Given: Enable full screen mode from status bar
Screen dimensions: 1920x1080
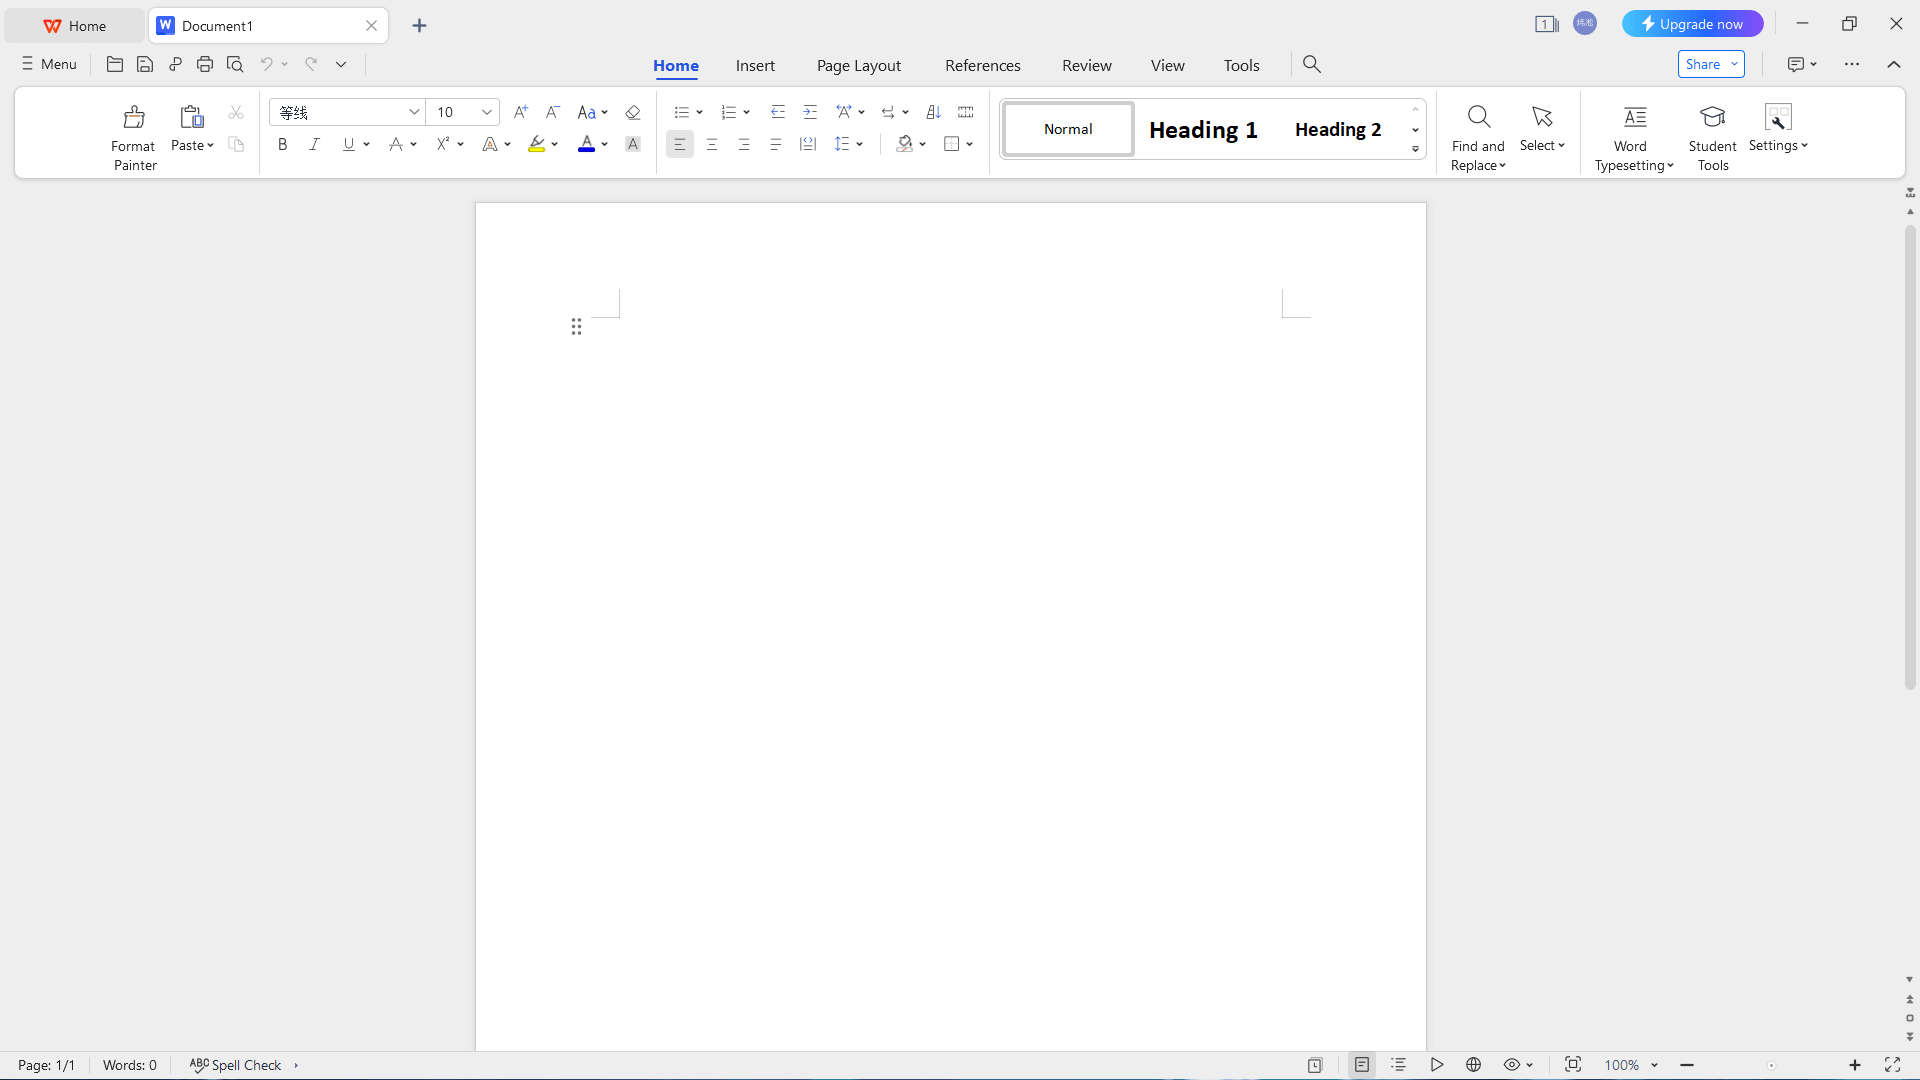Looking at the screenshot, I should [1892, 1065].
